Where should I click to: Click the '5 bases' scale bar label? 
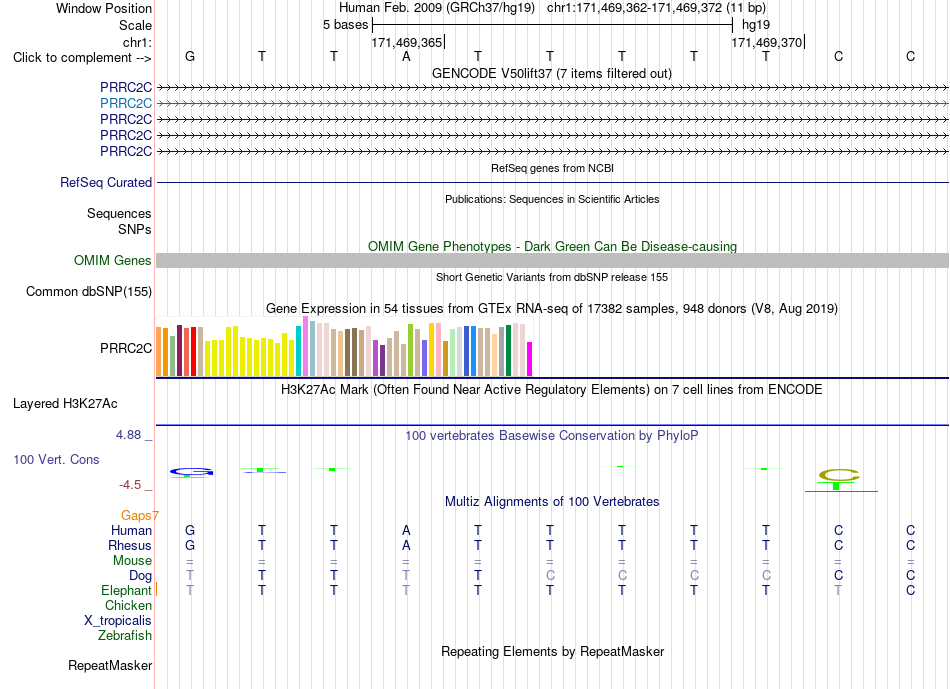click(345, 25)
